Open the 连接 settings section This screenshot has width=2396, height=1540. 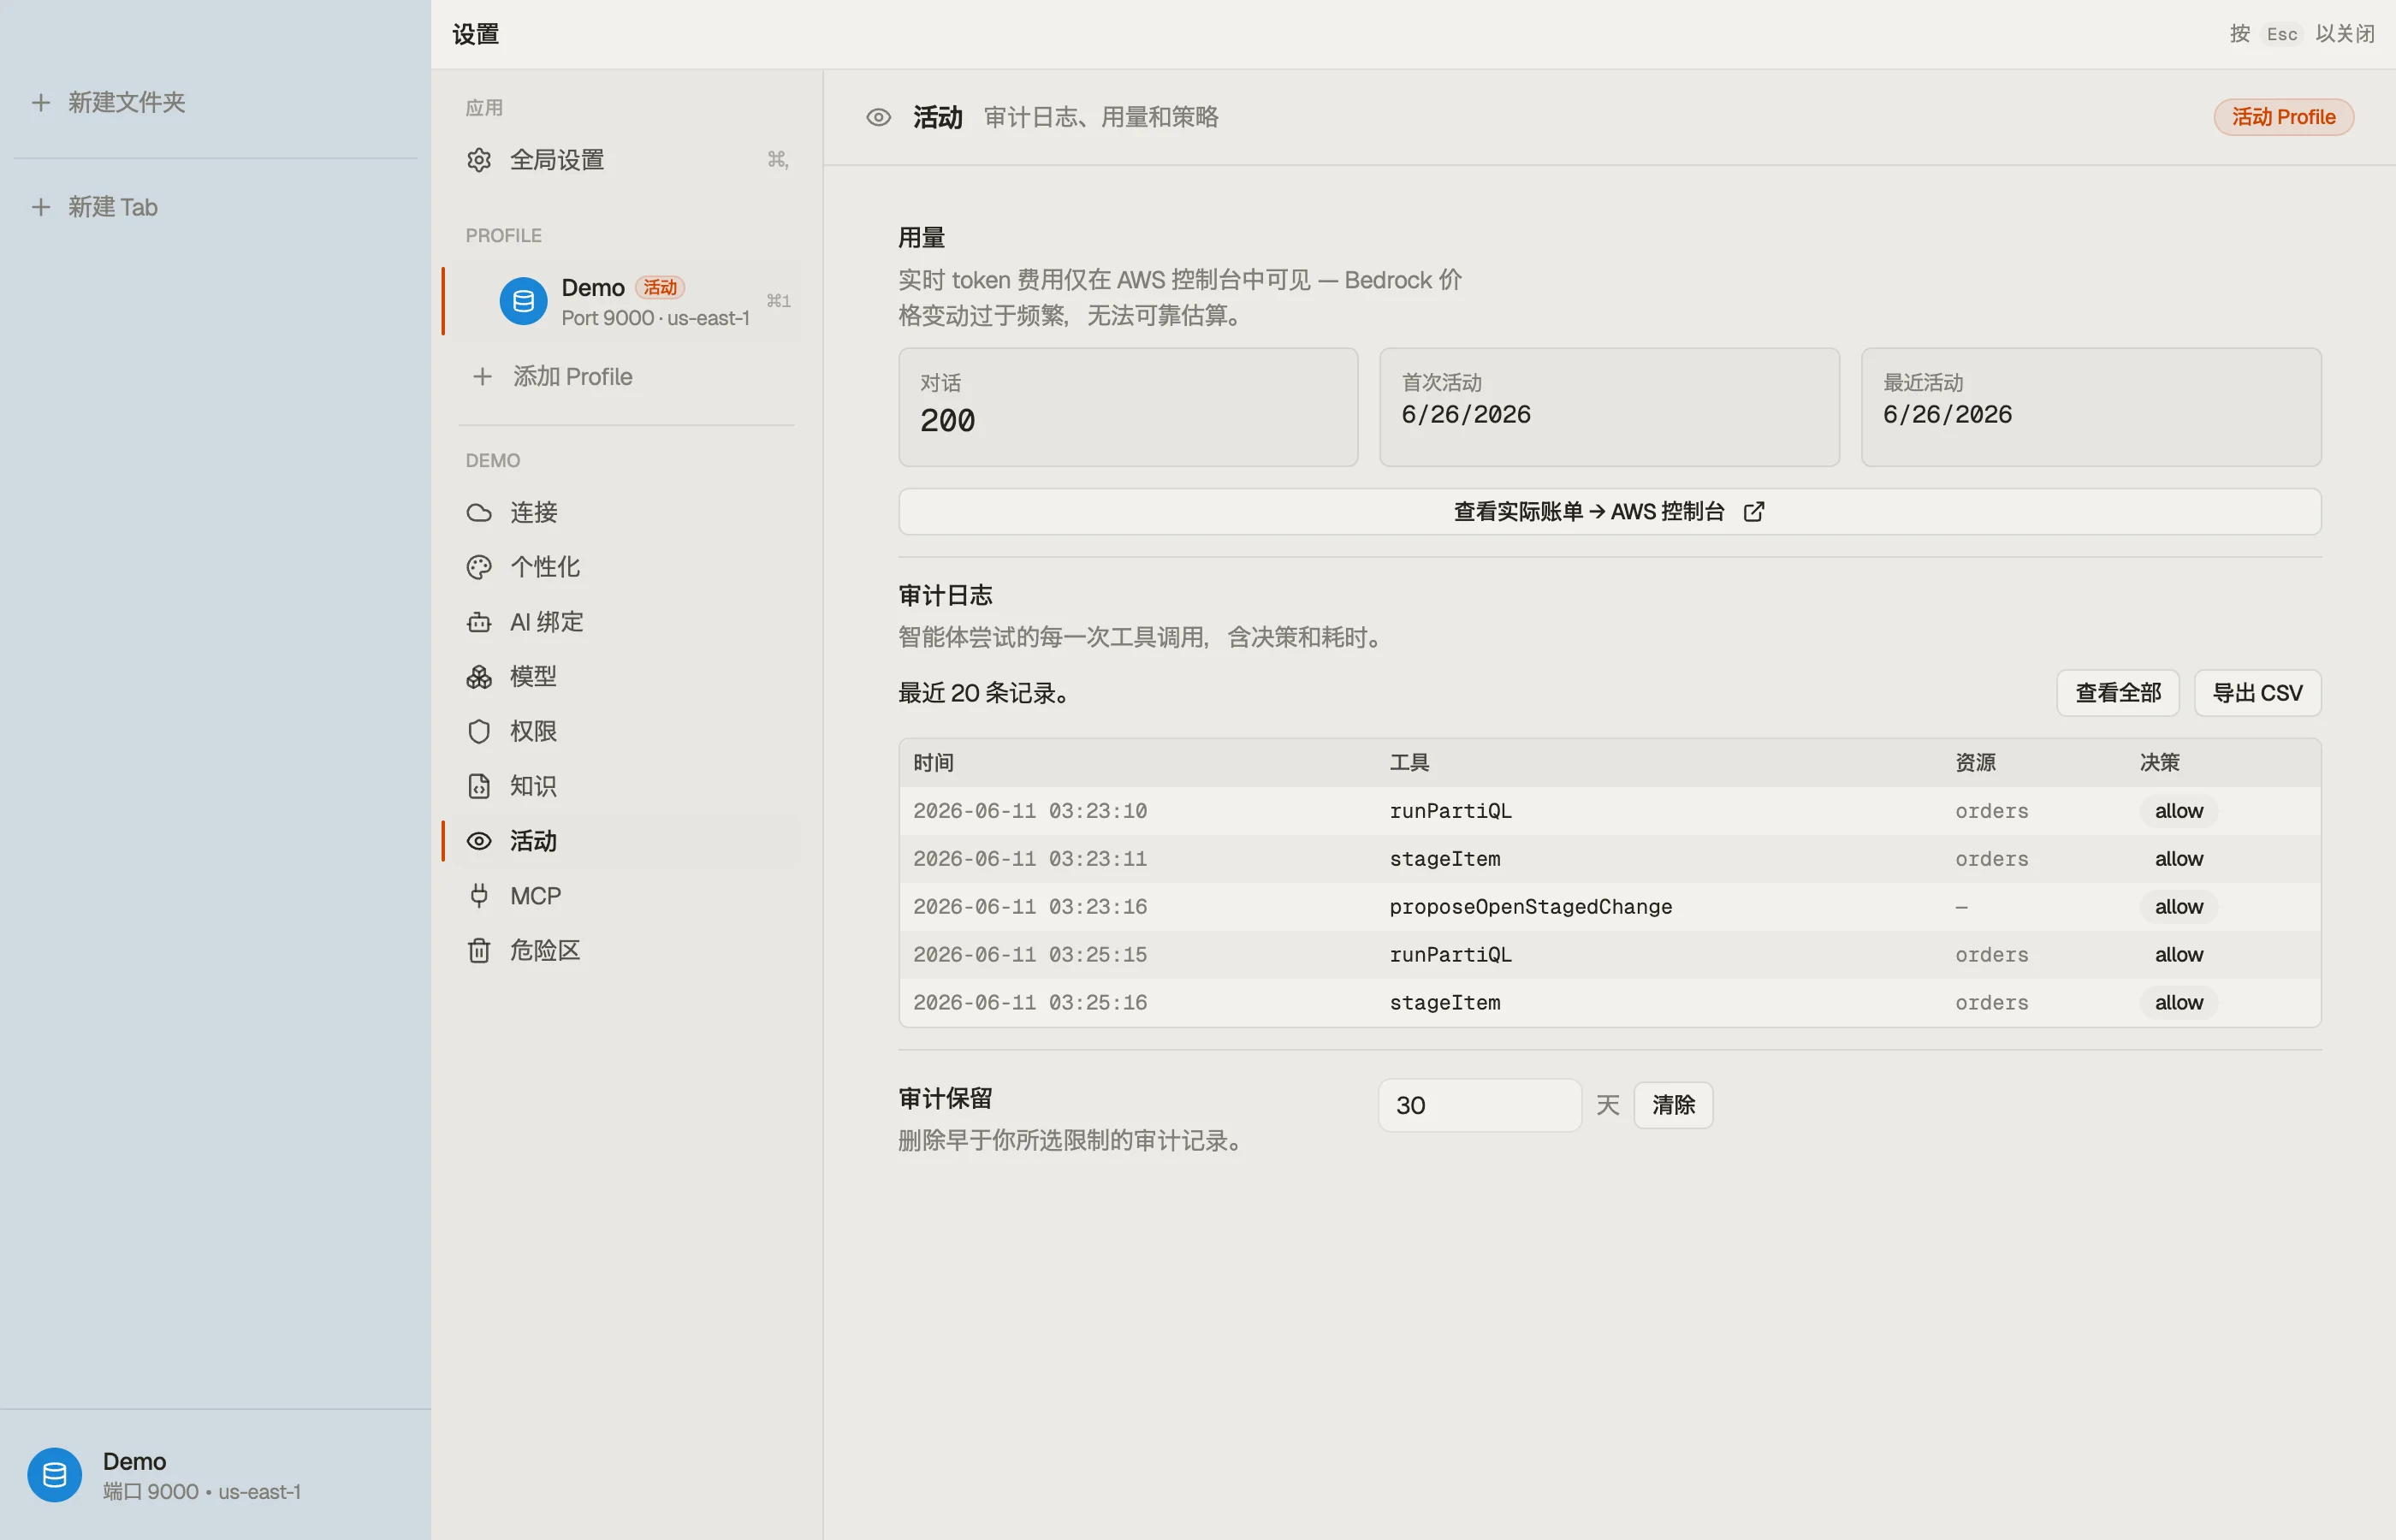[x=627, y=512]
